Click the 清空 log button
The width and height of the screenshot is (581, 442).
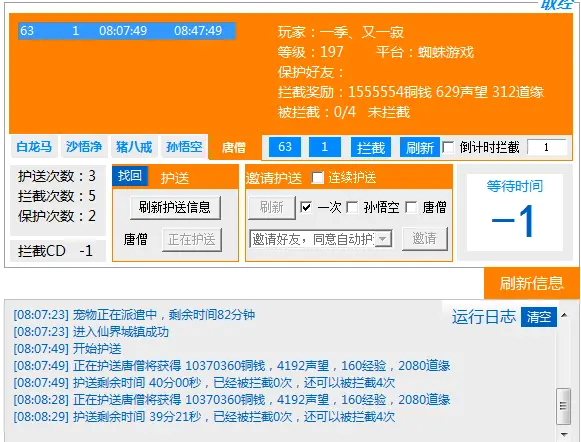539,317
